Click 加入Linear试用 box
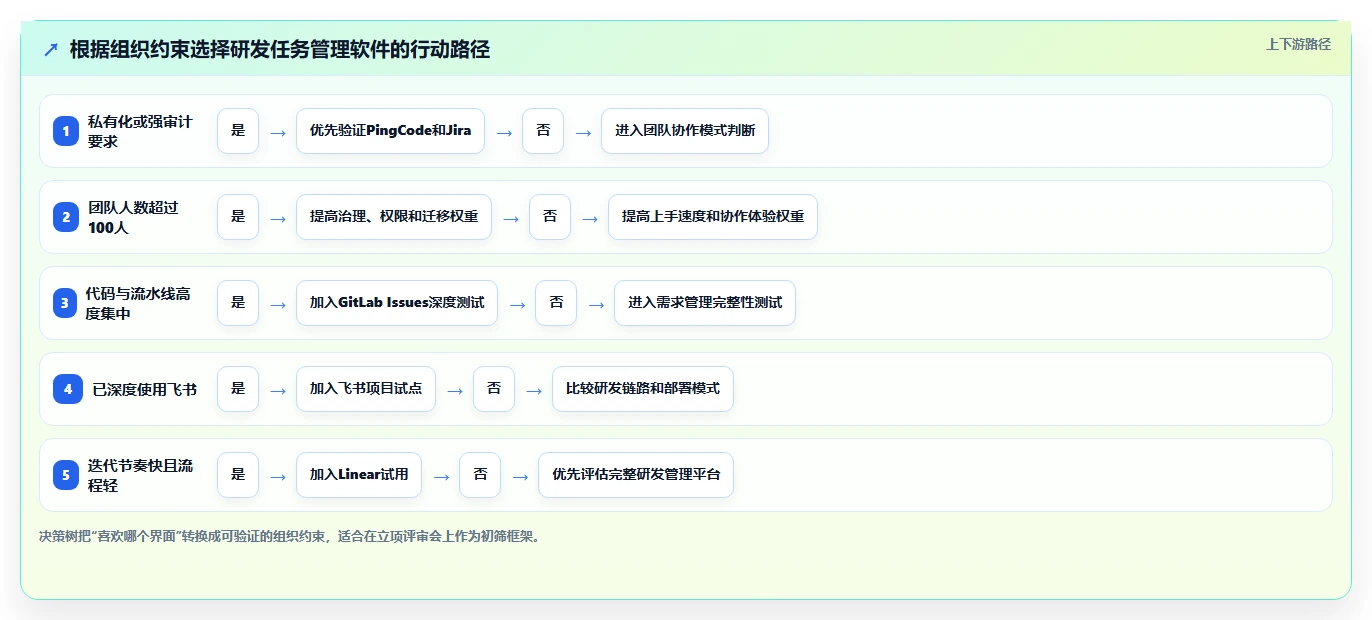This screenshot has width=1372, height=620. 359,475
